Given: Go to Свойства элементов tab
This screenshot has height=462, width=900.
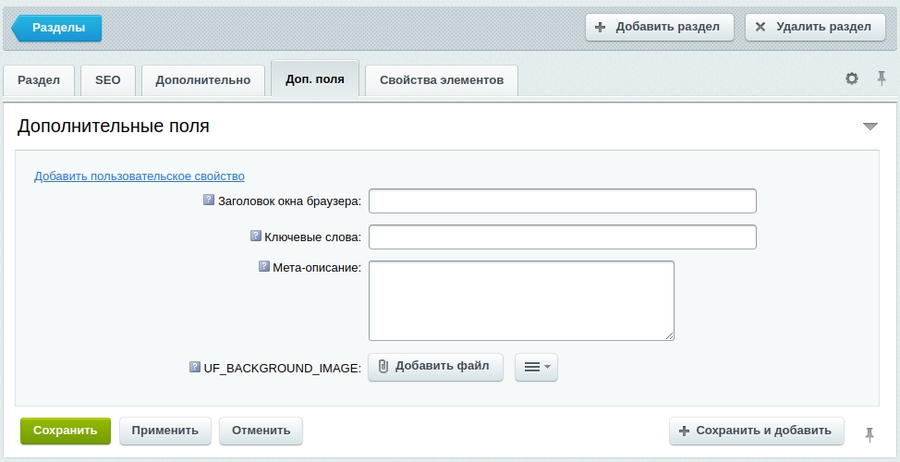Looking at the screenshot, I should (x=441, y=80).
